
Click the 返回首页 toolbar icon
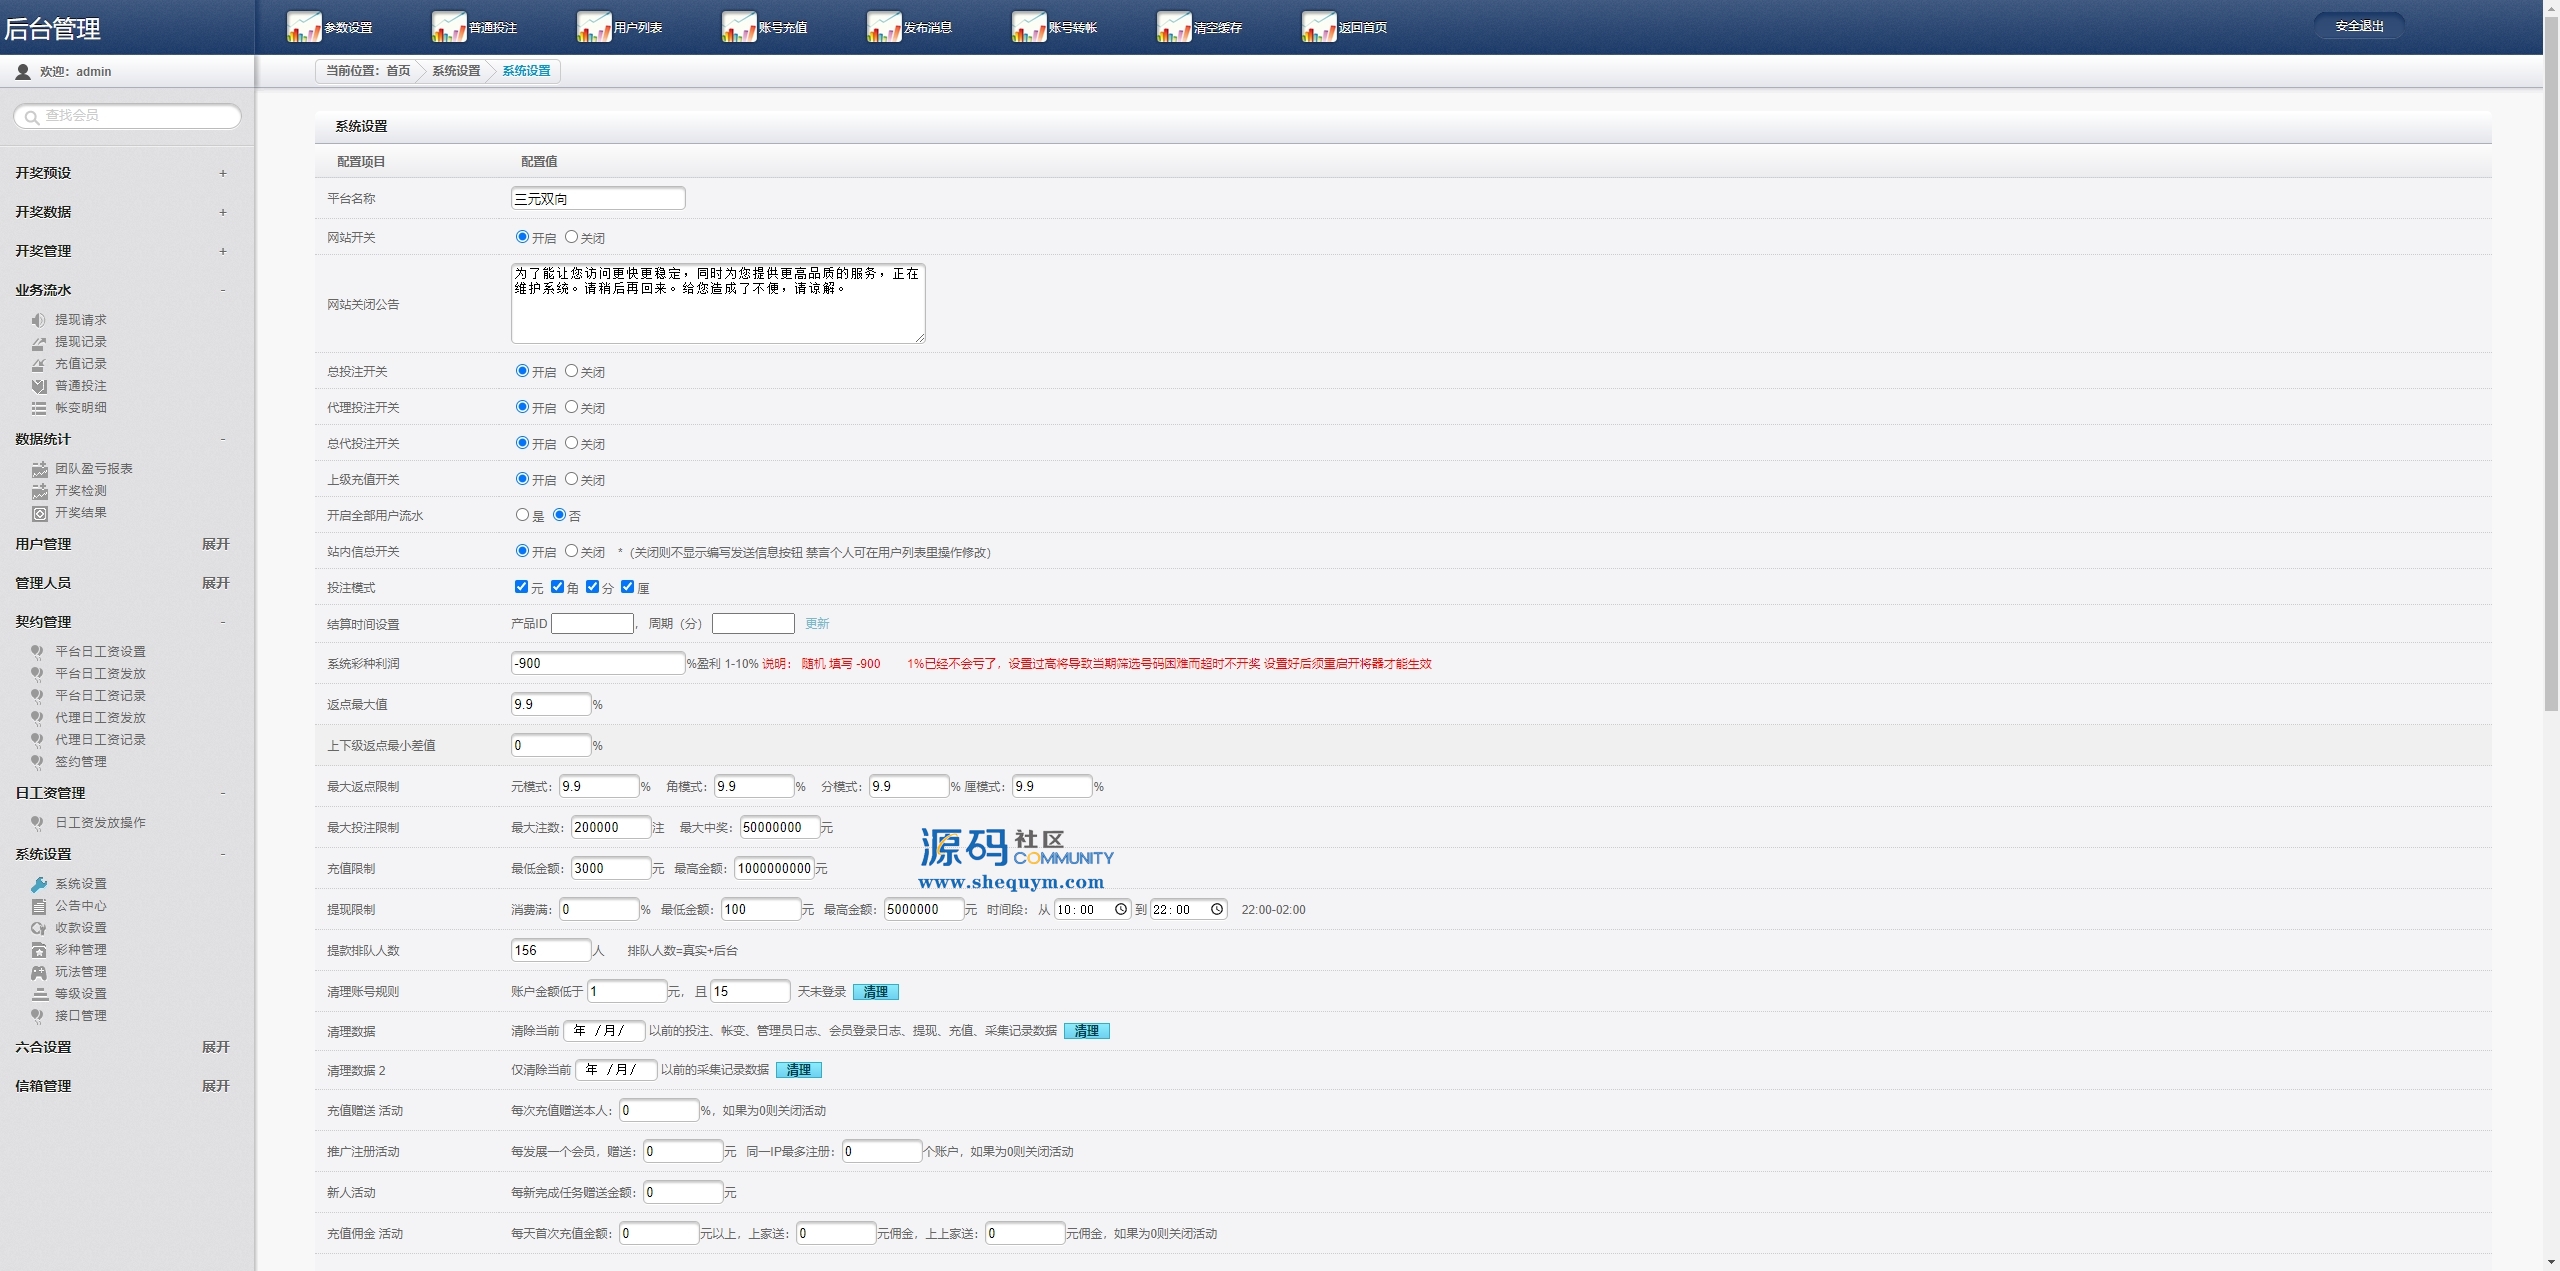(x=1319, y=27)
